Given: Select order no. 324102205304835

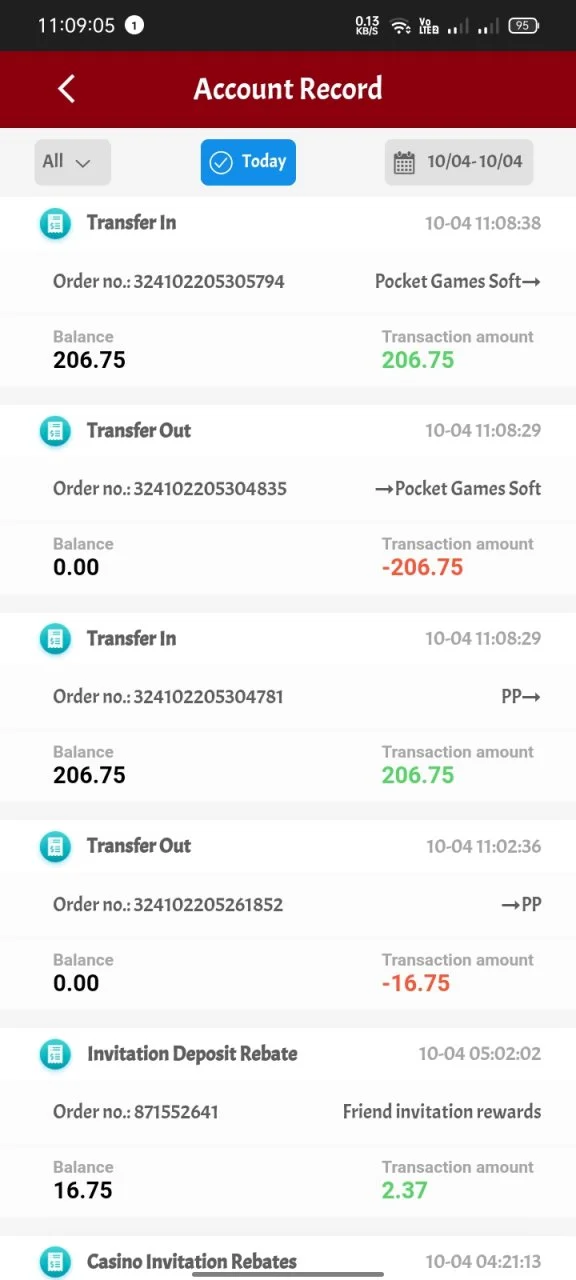Looking at the screenshot, I should 170,489.
